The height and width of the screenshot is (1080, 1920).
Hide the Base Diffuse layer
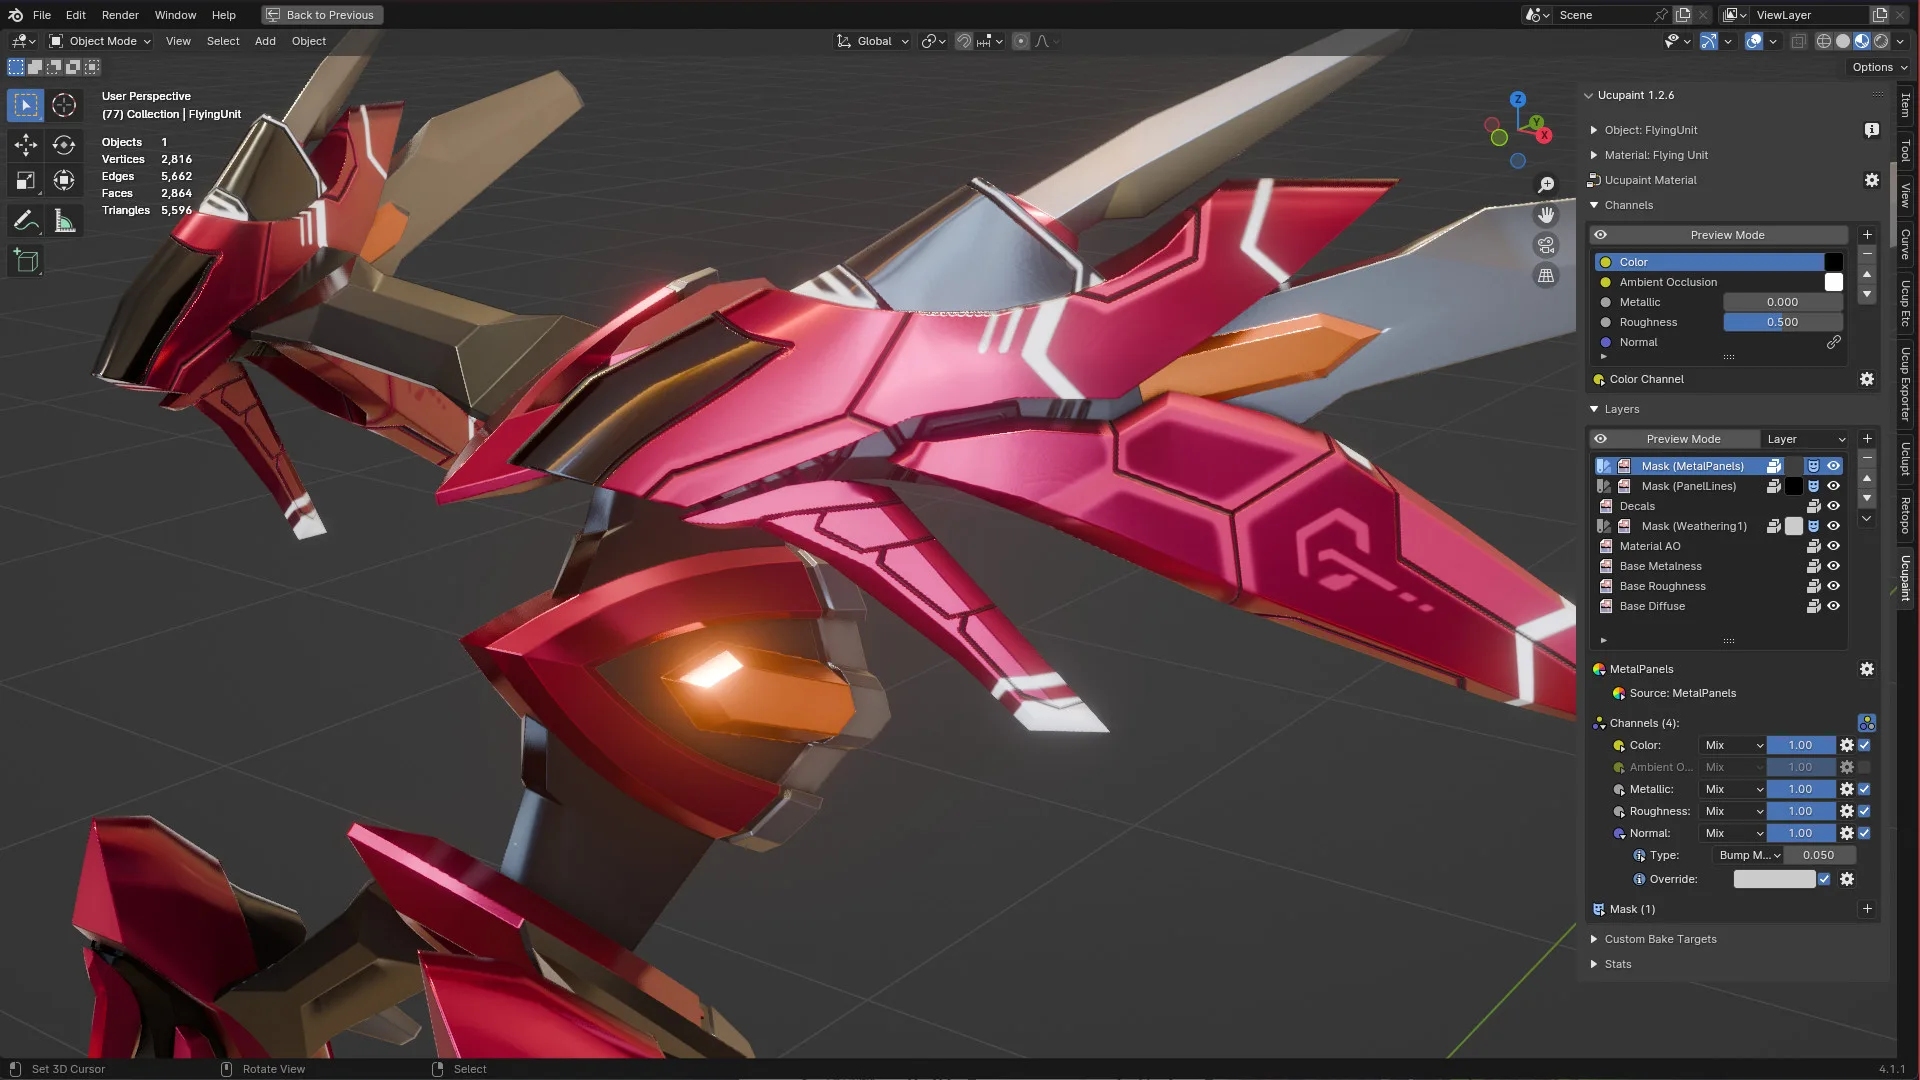coord(1833,606)
